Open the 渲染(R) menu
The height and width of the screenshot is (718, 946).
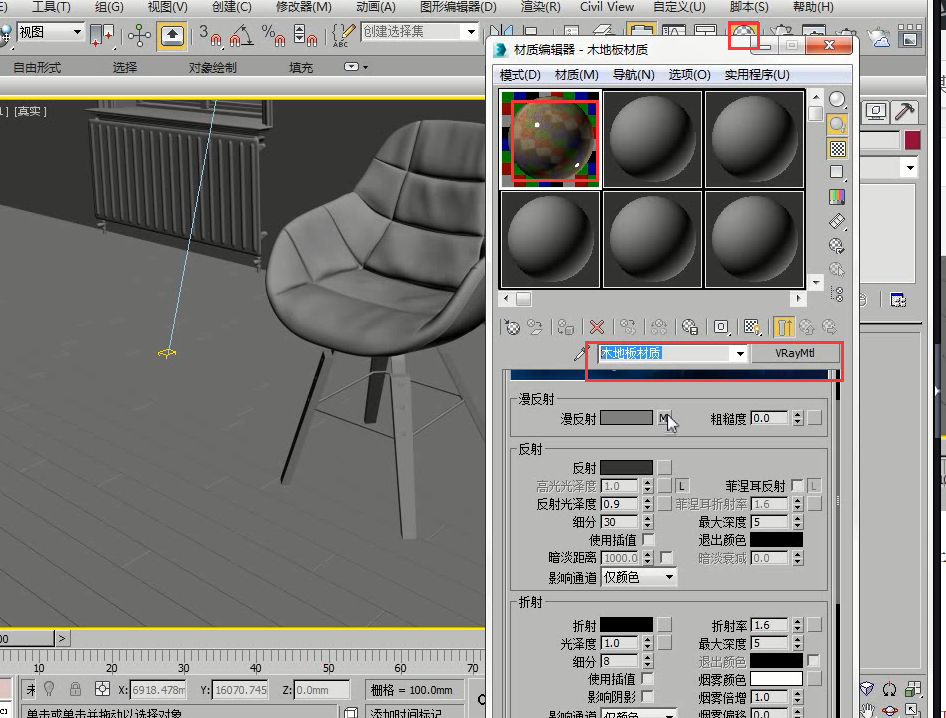click(540, 7)
